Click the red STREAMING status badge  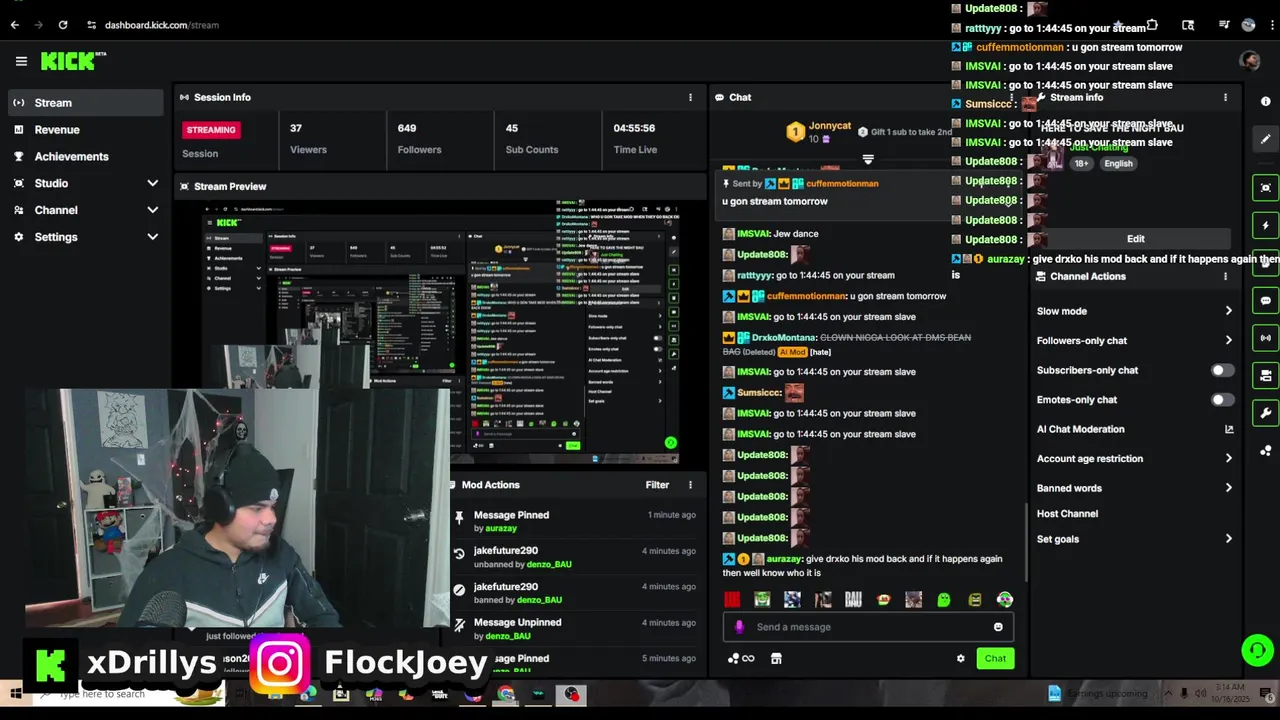click(x=211, y=130)
